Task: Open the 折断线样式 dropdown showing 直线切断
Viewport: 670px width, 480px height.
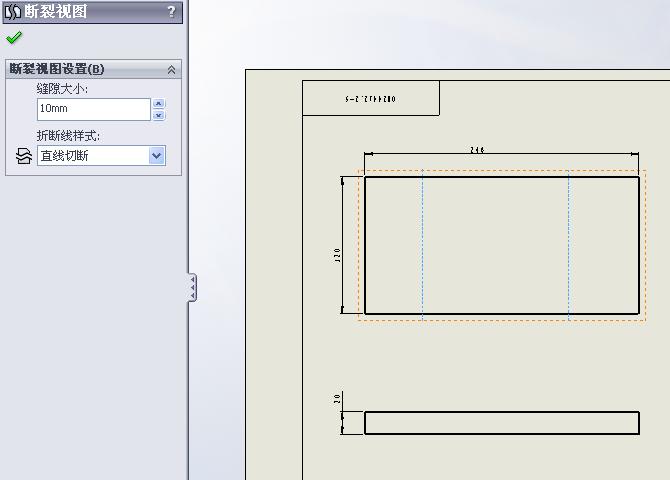Action: (101, 156)
